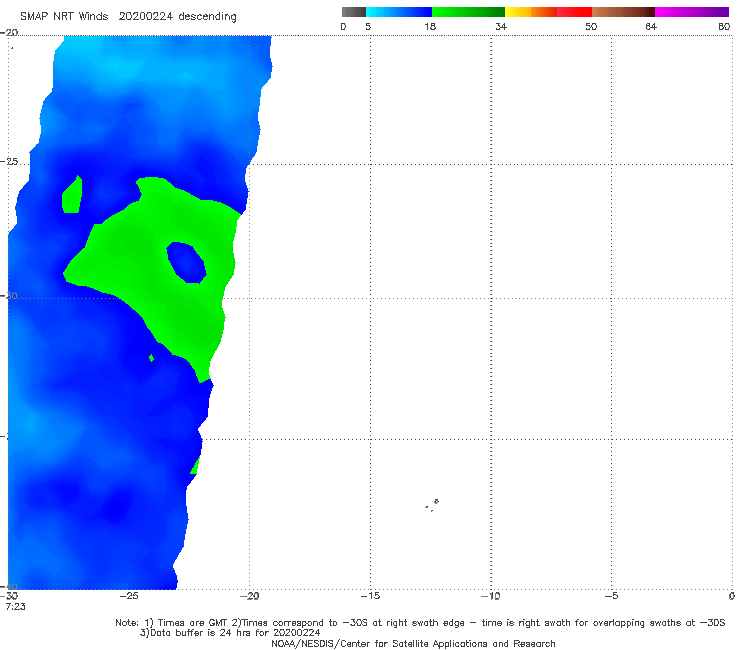Click the swath time label '7:23'
This screenshot has width=740, height=650.
click(x=16, y=607)
